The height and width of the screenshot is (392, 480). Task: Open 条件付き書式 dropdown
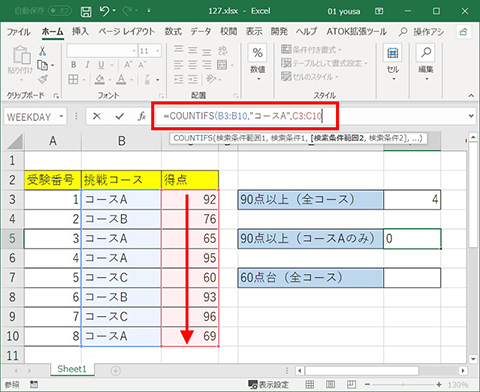click(311, 50)
